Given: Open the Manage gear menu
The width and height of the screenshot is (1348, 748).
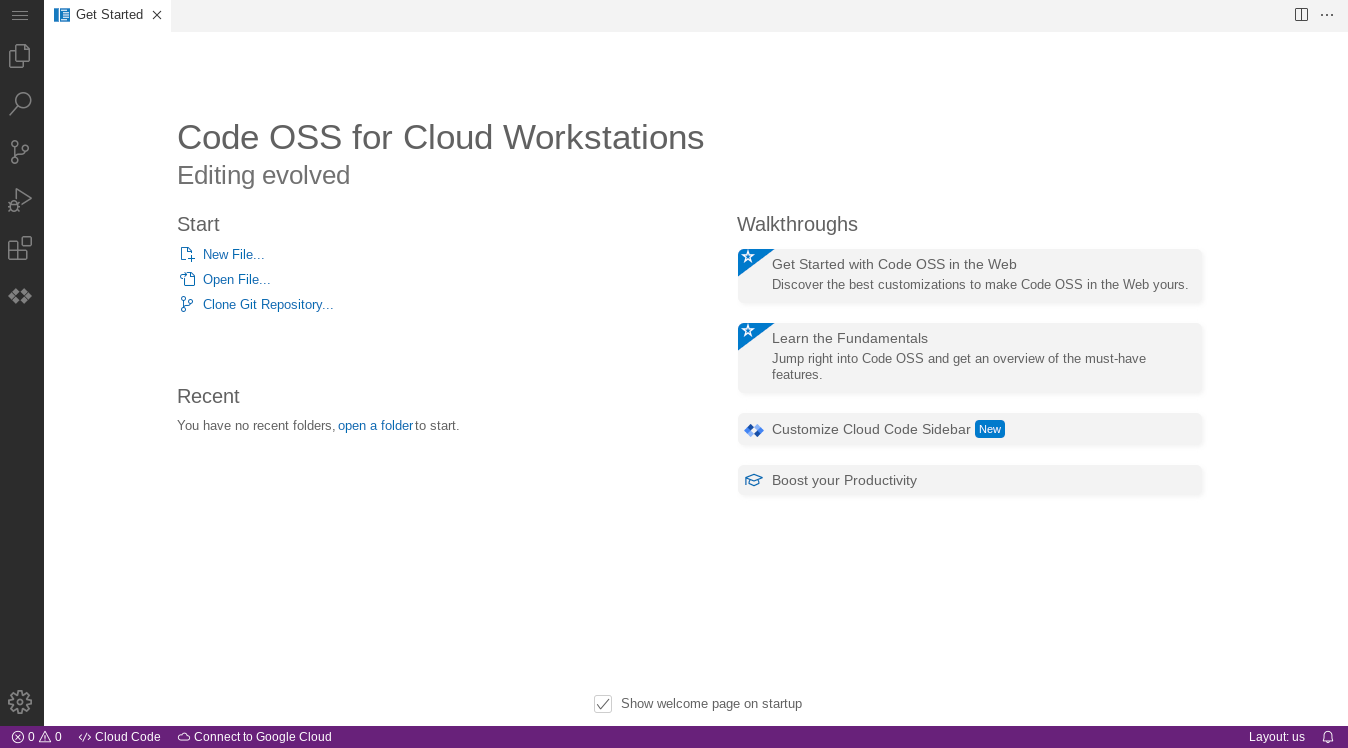Looking at the screenshot, I should [x=20, y=701].
